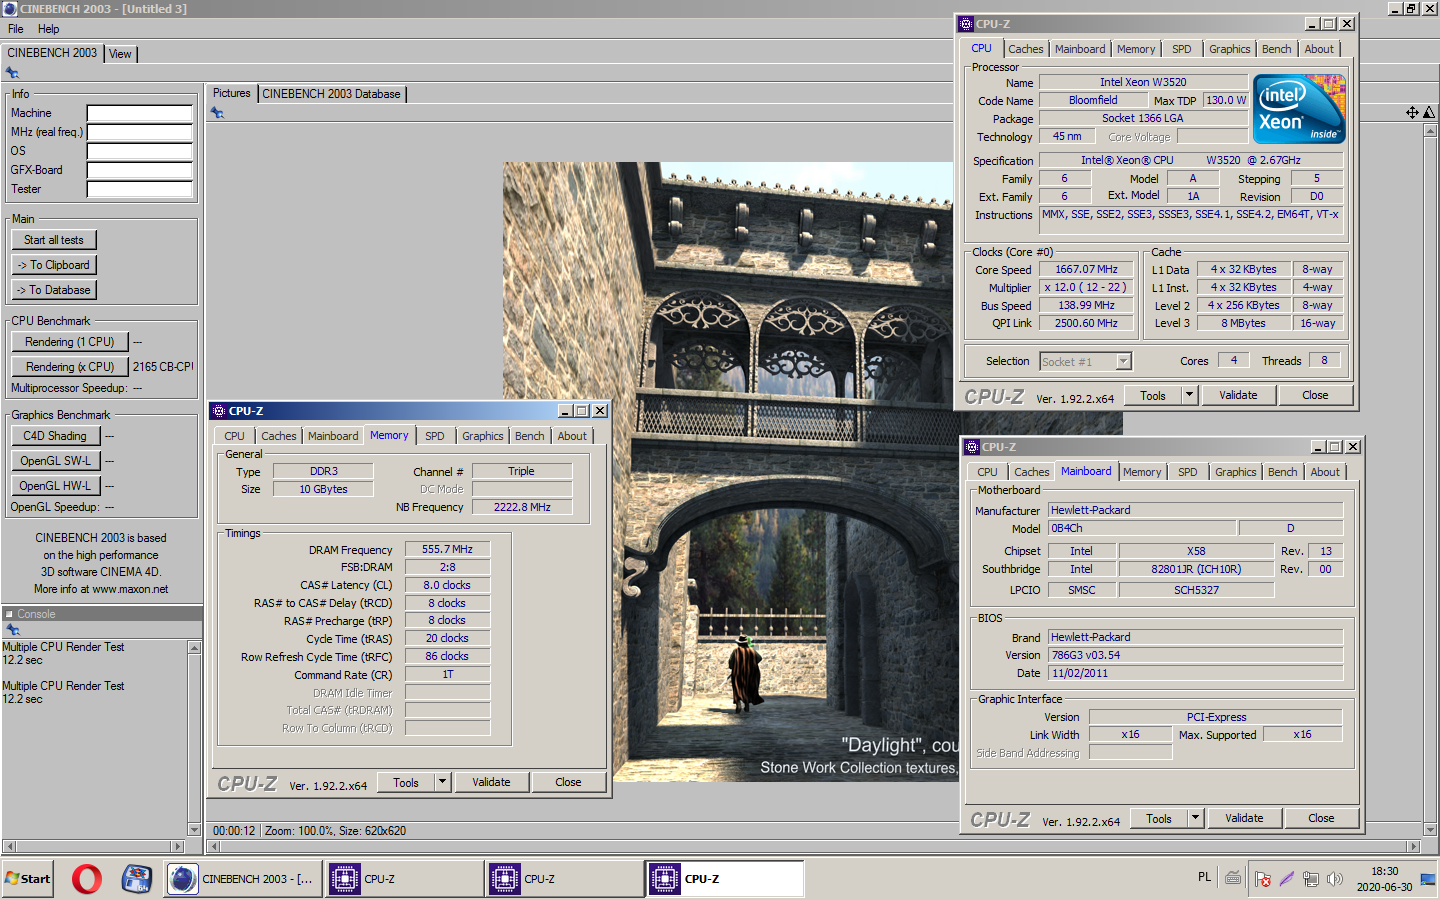Open Caches tab in top CPU-Z window
This screenshot has height=900, width=1440.
pos(1025,49)
